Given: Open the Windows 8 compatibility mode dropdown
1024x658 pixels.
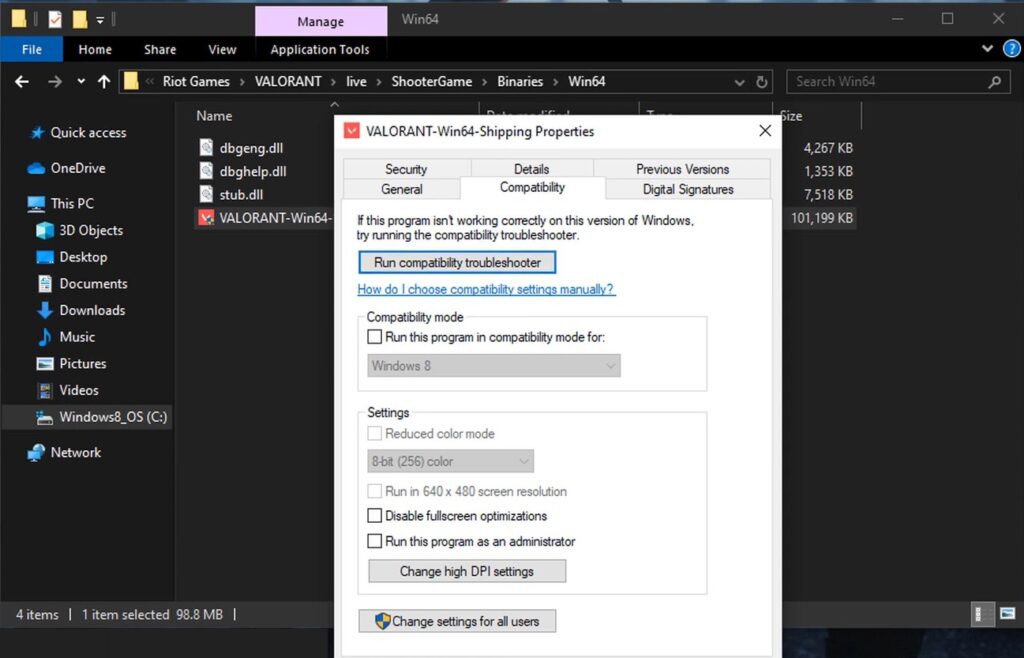Looking at the screenshot, I should coord(494,366).
